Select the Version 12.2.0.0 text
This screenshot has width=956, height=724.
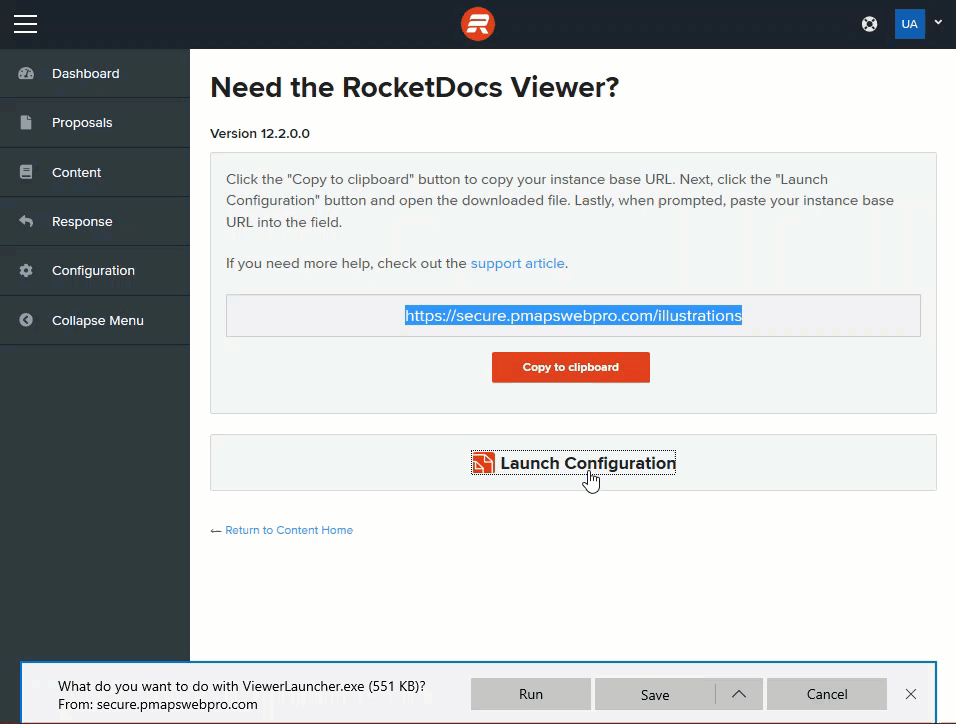pos(260,134)
